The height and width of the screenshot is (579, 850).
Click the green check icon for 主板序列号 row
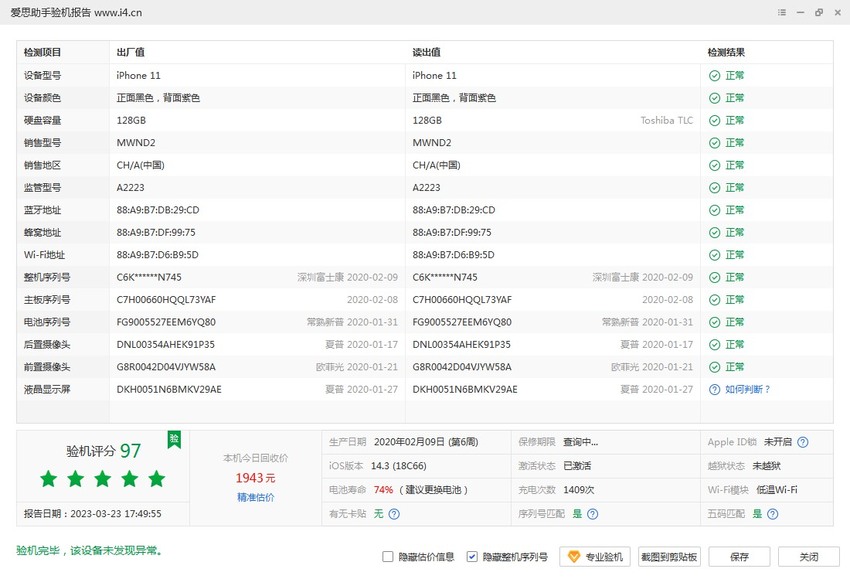(x=714, y=300)
